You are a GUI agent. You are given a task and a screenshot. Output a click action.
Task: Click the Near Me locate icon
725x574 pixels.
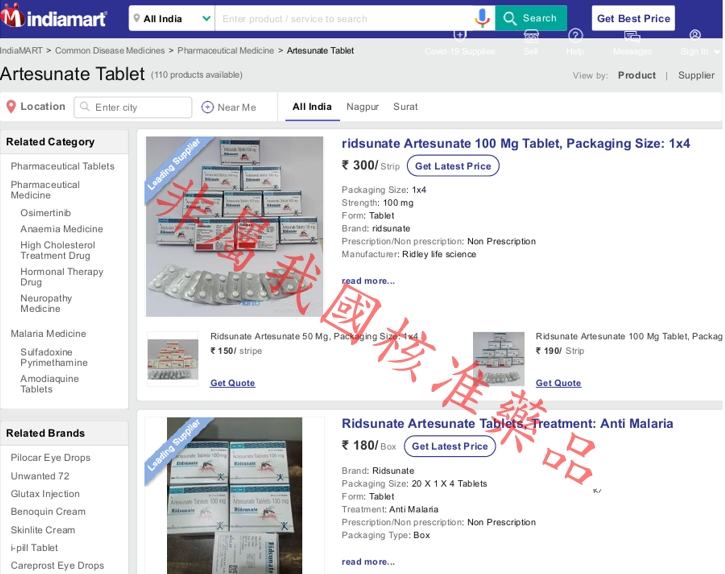[x=208, y=107]
